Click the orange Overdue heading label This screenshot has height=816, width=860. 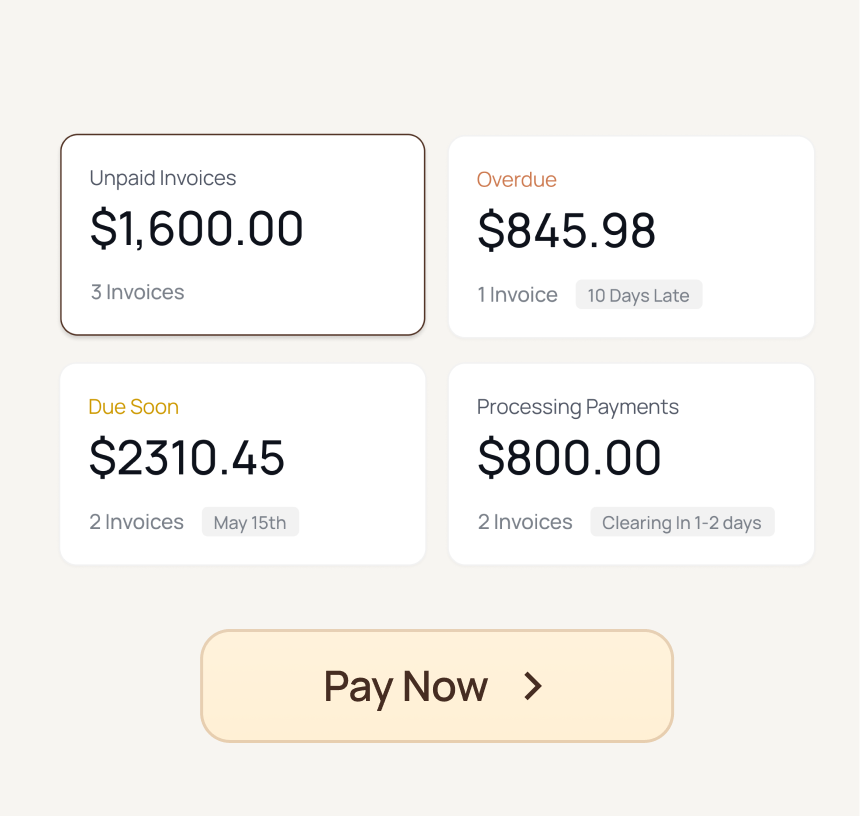(x=516, y=180)
